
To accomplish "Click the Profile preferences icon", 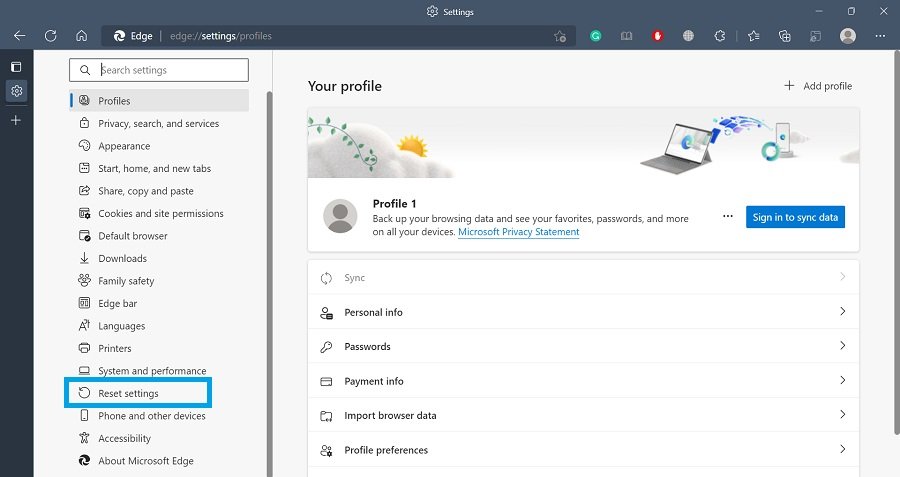I will [326, 451].
